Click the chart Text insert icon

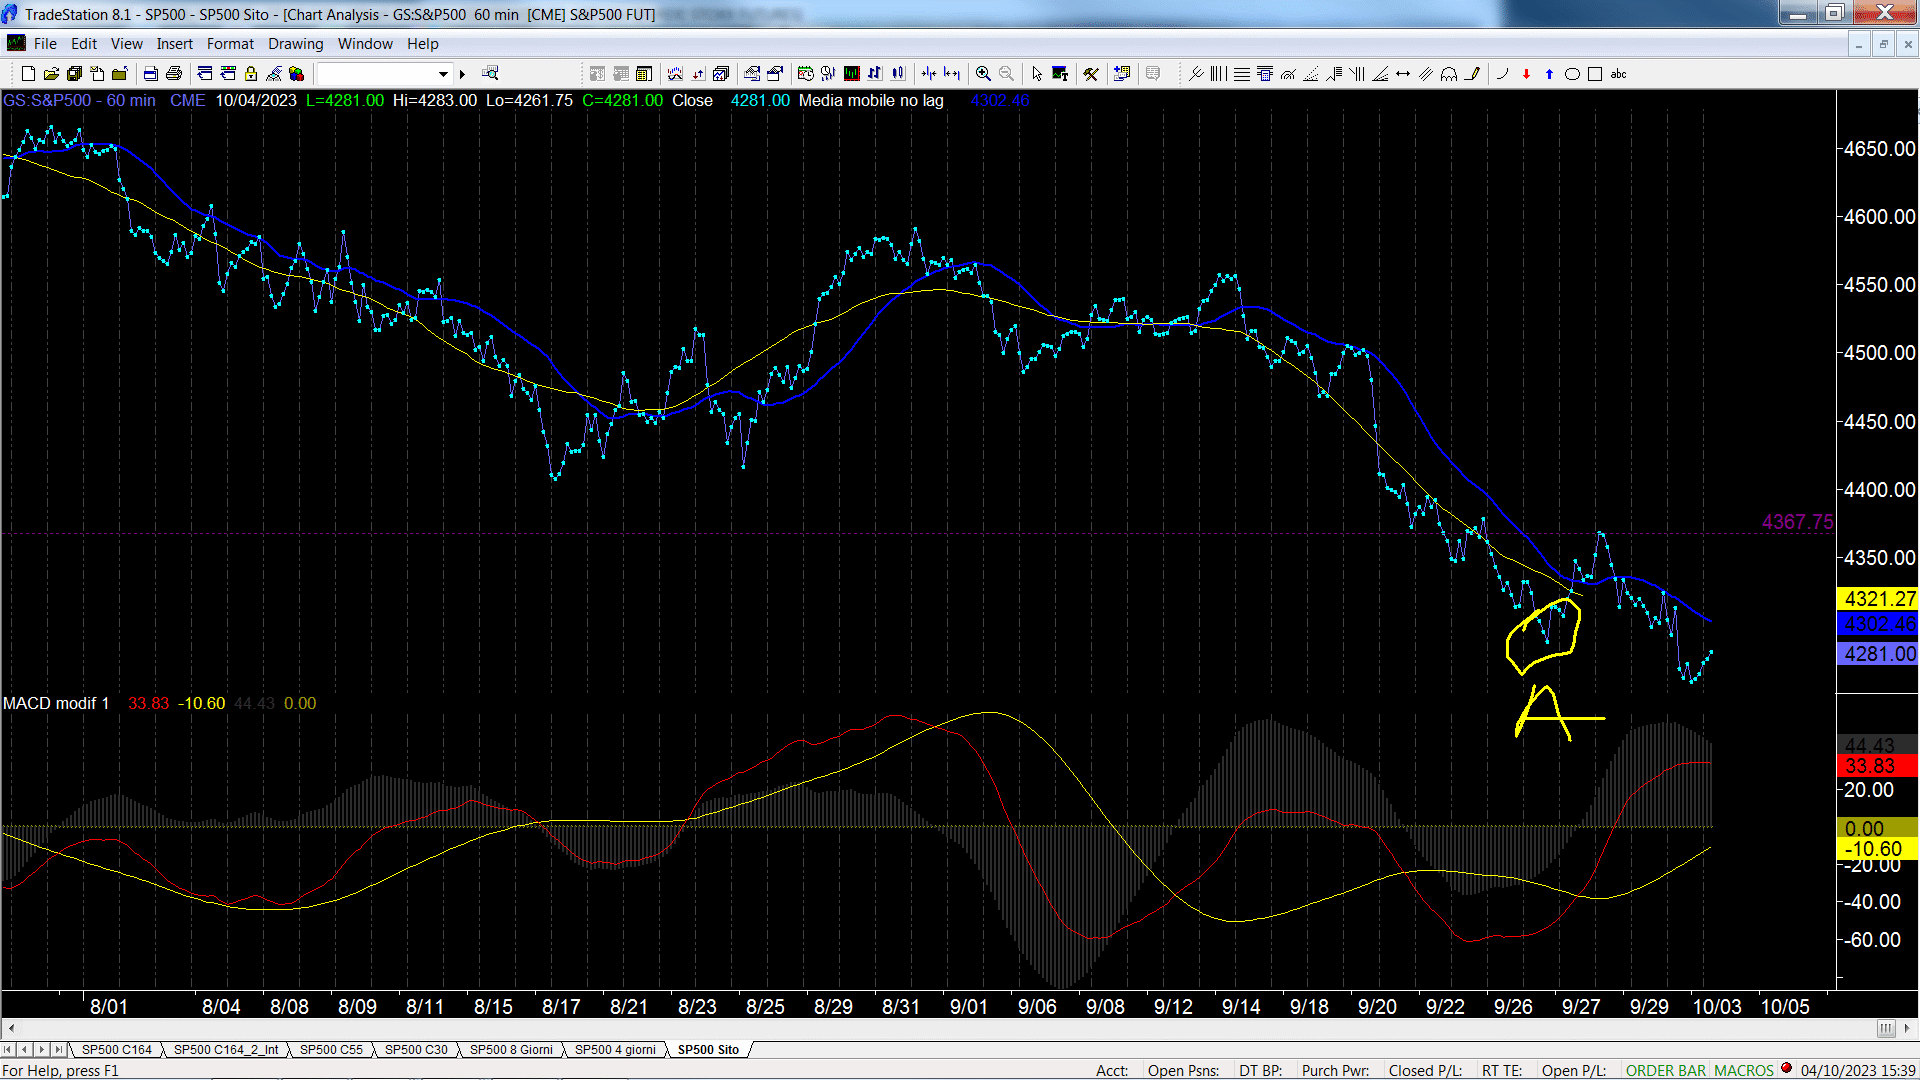pos(1060,74)
